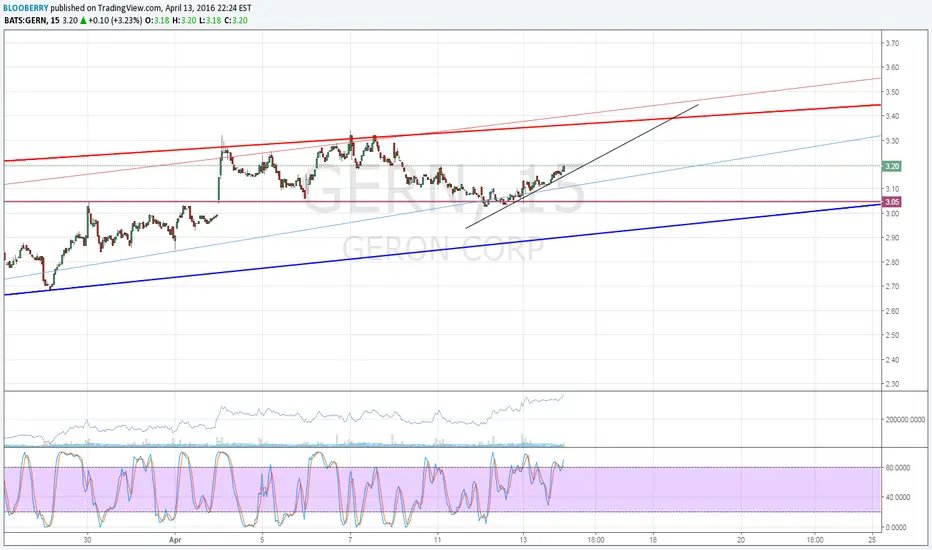Click the 13 date label on time axis
932x550 pixels.
(524, 540)
